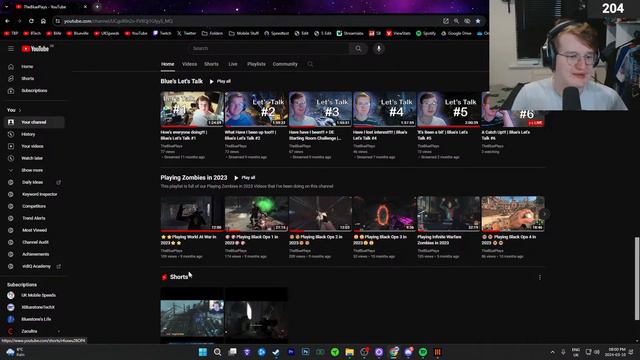Click the search magnifier button

tap(358, 49)
